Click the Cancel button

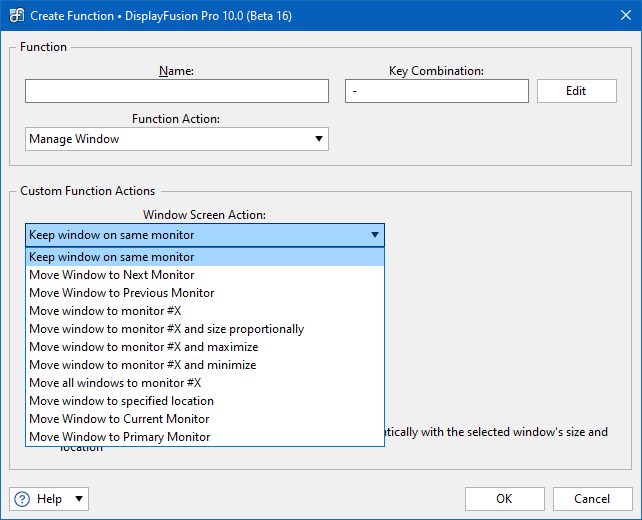(x=592, y=499)
